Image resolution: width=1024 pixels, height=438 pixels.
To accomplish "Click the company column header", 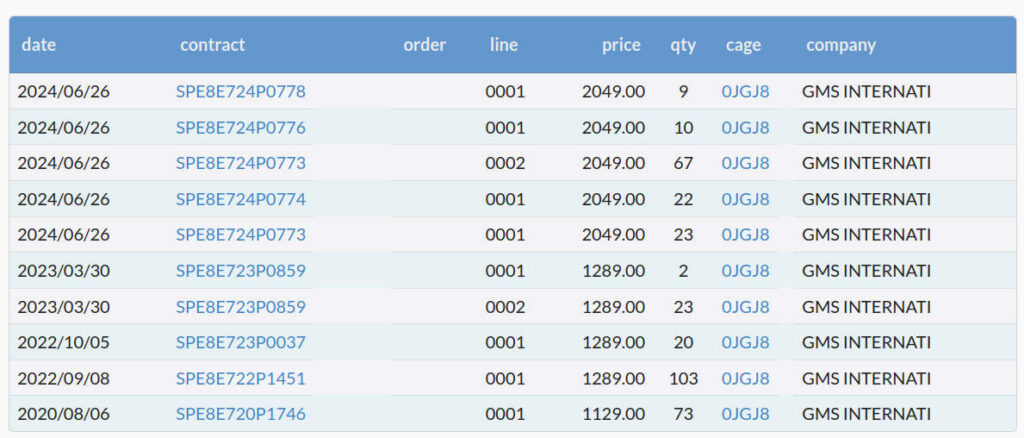I will click(840, 45).
